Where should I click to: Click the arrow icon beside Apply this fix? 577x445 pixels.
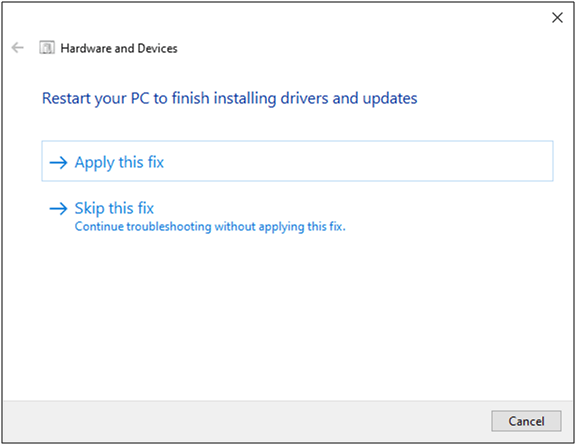(58, 162)
